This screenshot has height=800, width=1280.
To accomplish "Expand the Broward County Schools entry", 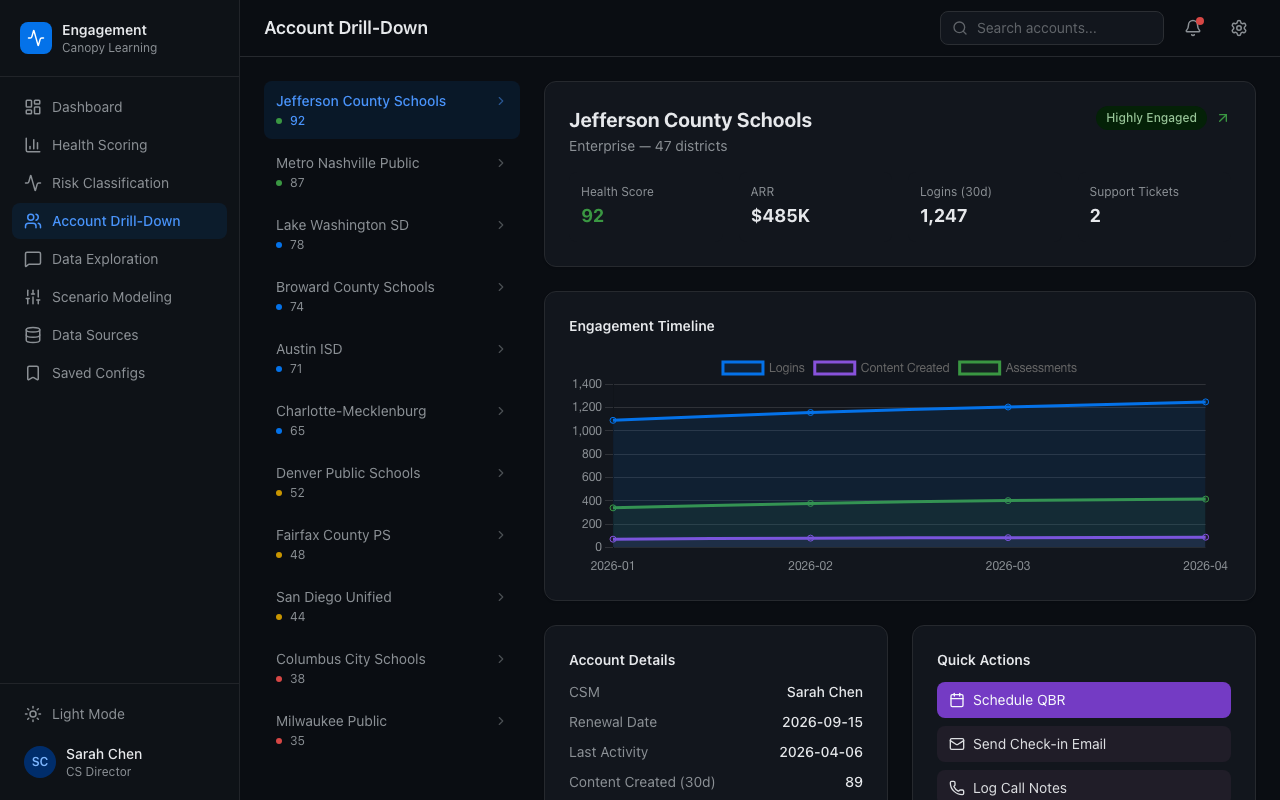I will 391,296.
